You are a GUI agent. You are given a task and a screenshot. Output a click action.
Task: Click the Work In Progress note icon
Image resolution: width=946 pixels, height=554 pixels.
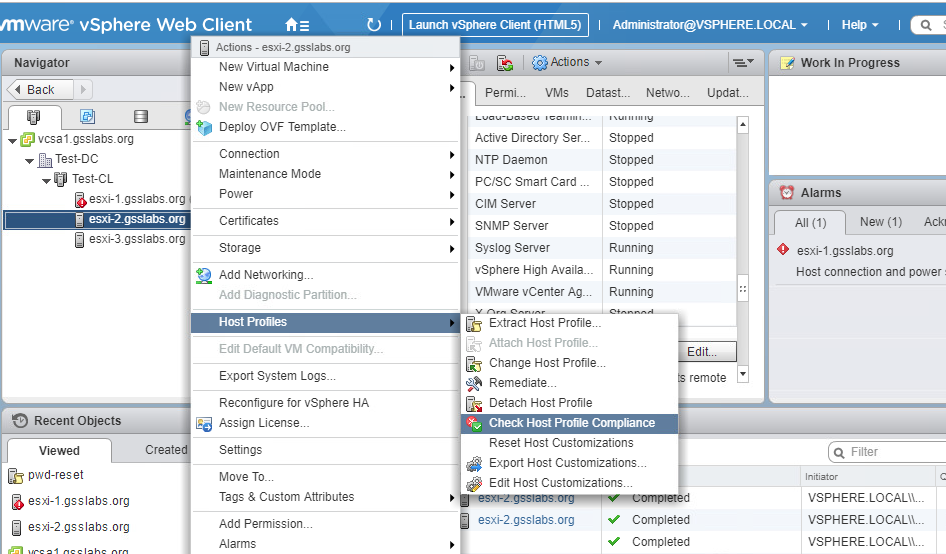click(x=787, y=63)
